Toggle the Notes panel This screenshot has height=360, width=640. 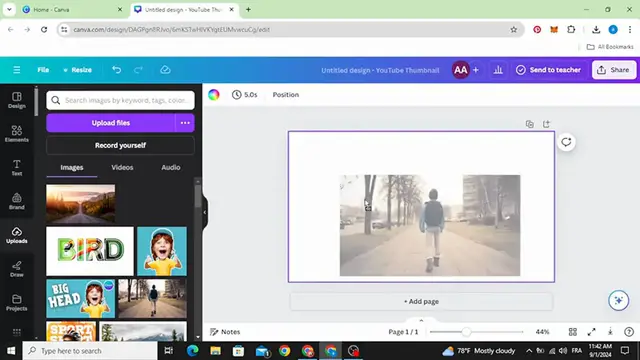pos(225,332)
